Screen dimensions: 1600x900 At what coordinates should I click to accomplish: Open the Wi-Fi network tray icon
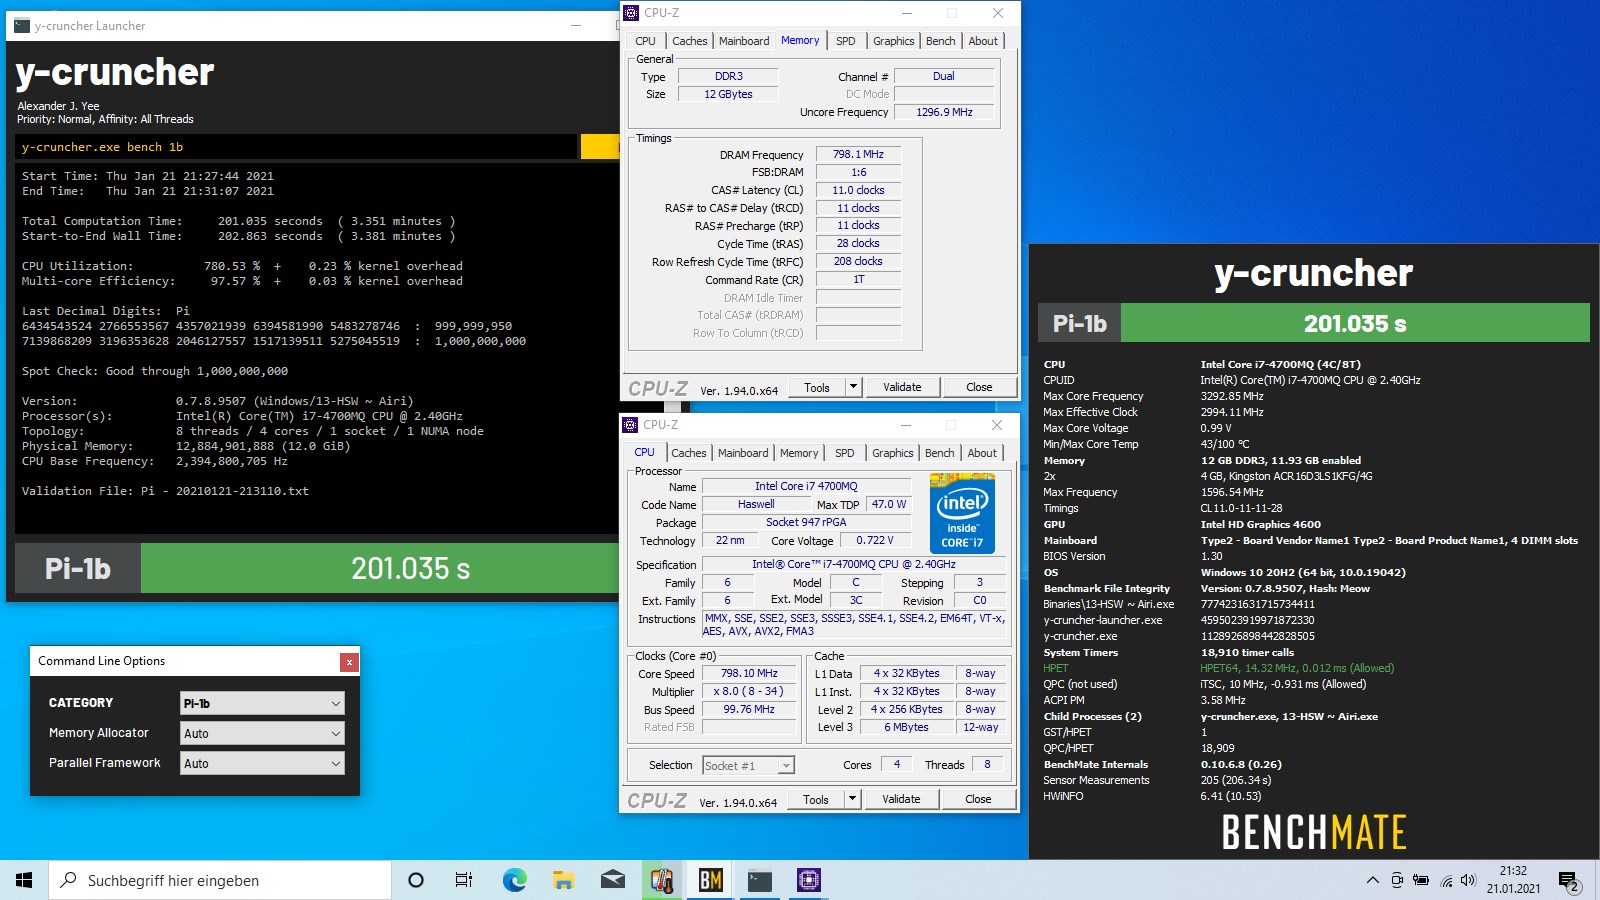pyautogui.click(x=1445, y=881)
